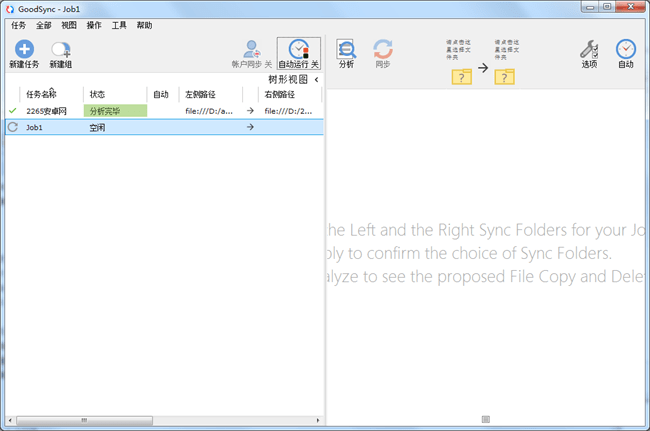Toggle Account Sync (帐户同步) off/on
Screen dimensions: 650x431
pos(251,52)
